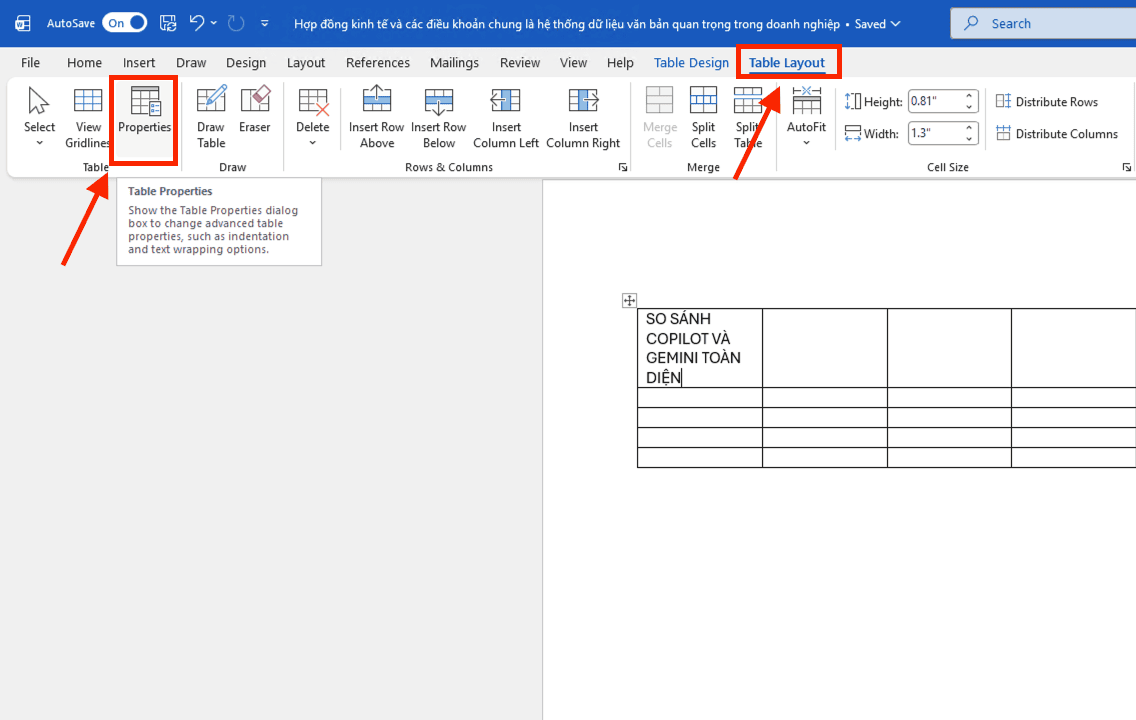Viewport: 1136px width, 720px height.
Task: Click the Save icon in title bar
Action: [168, 23]
